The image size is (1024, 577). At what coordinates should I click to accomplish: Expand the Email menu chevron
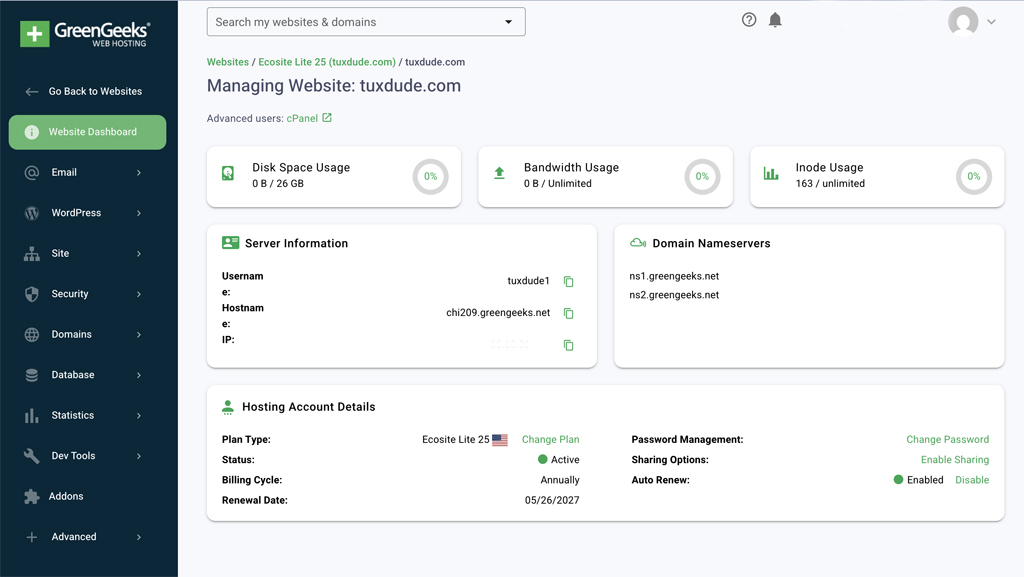(138, 172)
